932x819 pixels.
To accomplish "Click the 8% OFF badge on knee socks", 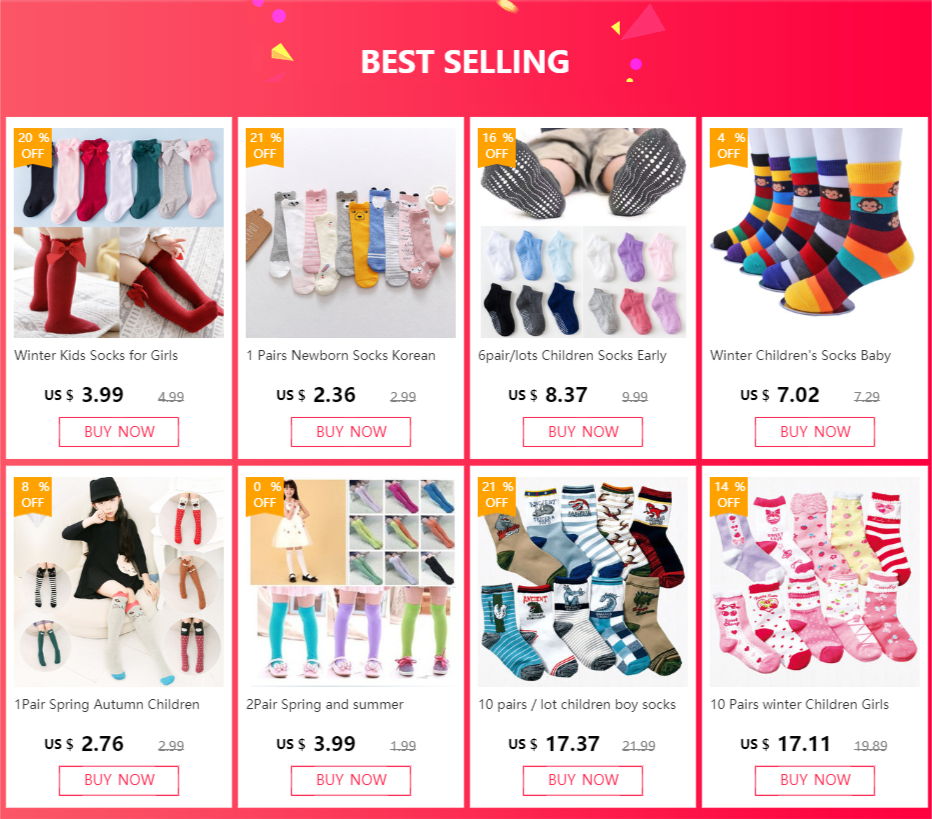I will coord(33,496).
